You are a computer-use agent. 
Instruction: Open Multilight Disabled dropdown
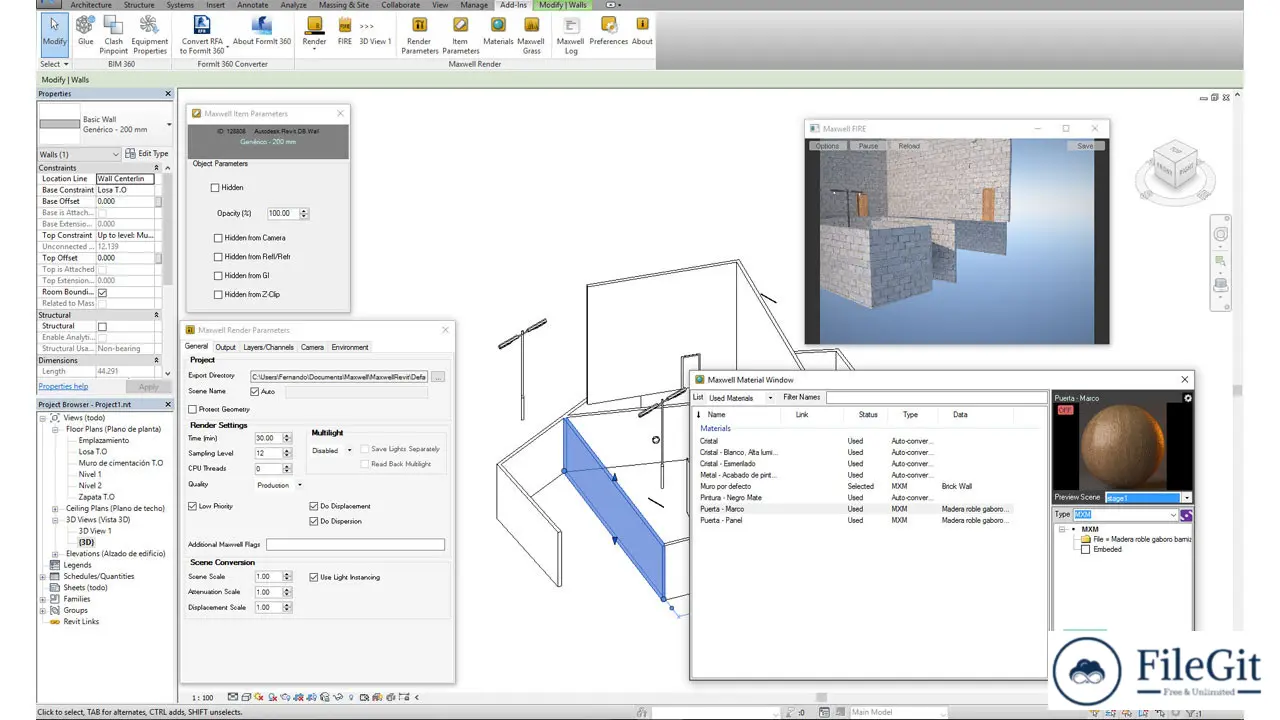coord(332,450)
